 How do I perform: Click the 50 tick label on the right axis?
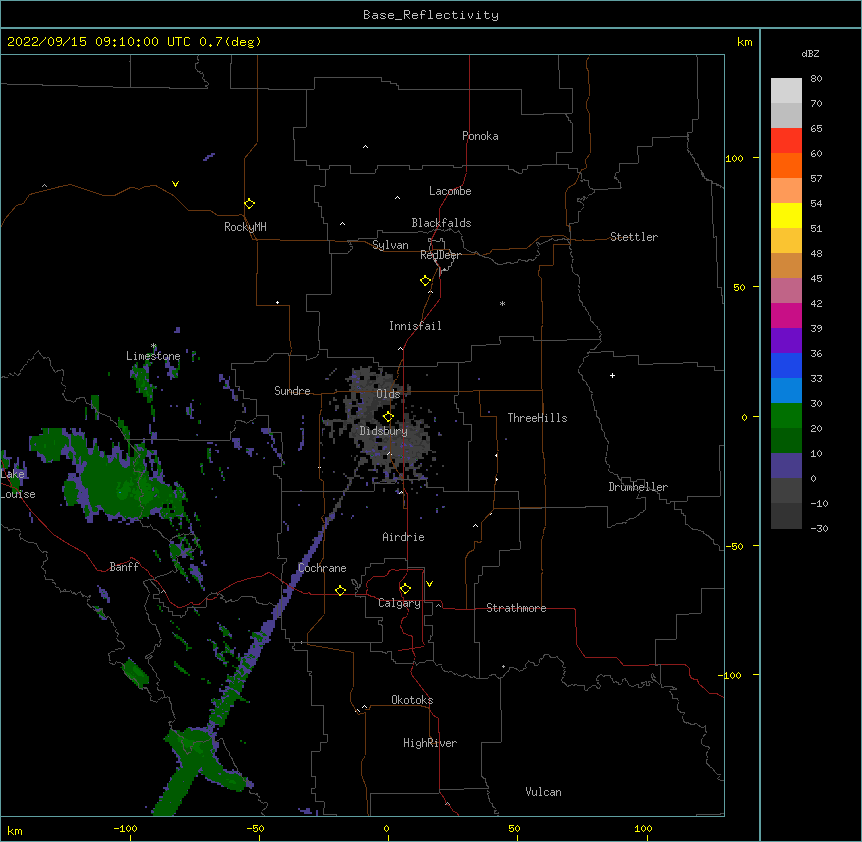pyautogui.click(x=739, y=287)
